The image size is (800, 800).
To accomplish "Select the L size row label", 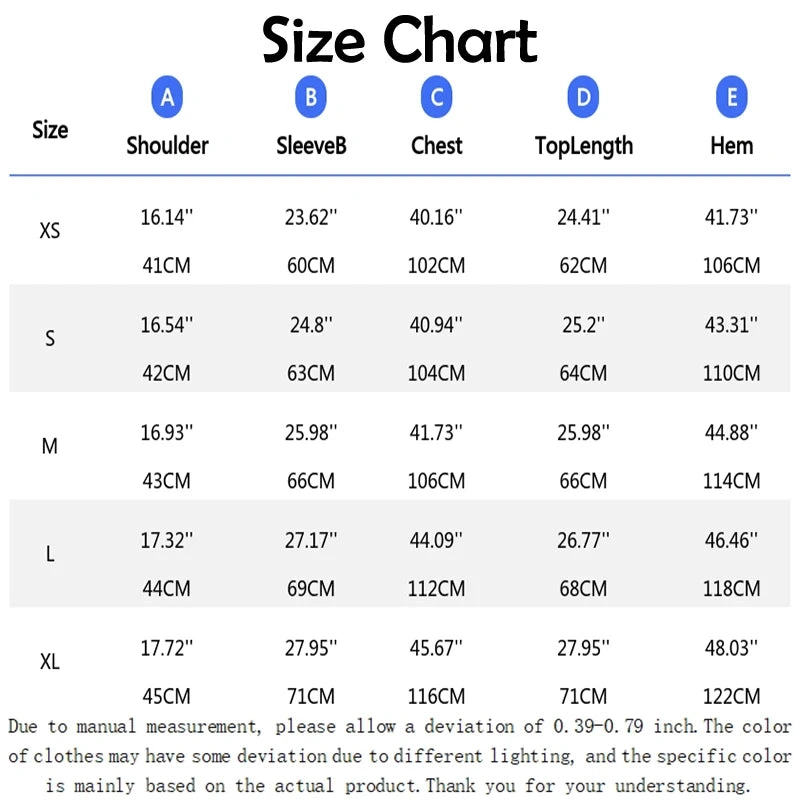I will 49,554.
